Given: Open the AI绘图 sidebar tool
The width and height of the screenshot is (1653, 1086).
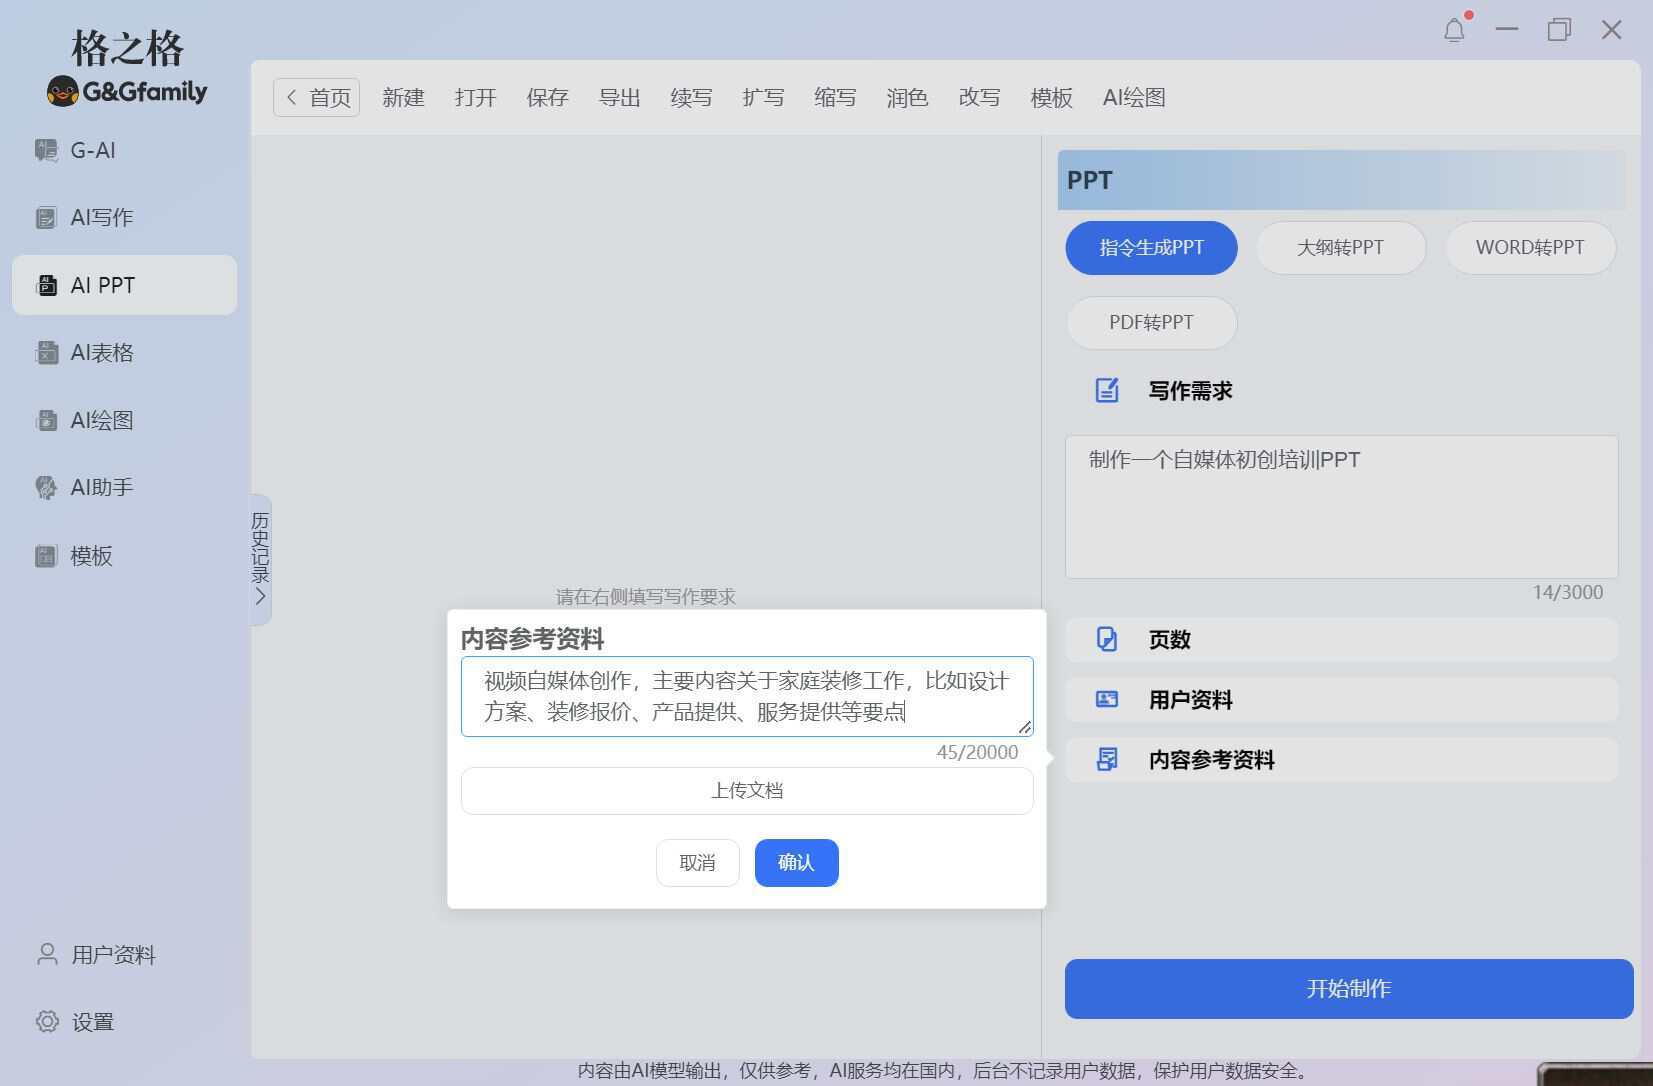Looking at the screenshot, I should [x=101, y=420].
